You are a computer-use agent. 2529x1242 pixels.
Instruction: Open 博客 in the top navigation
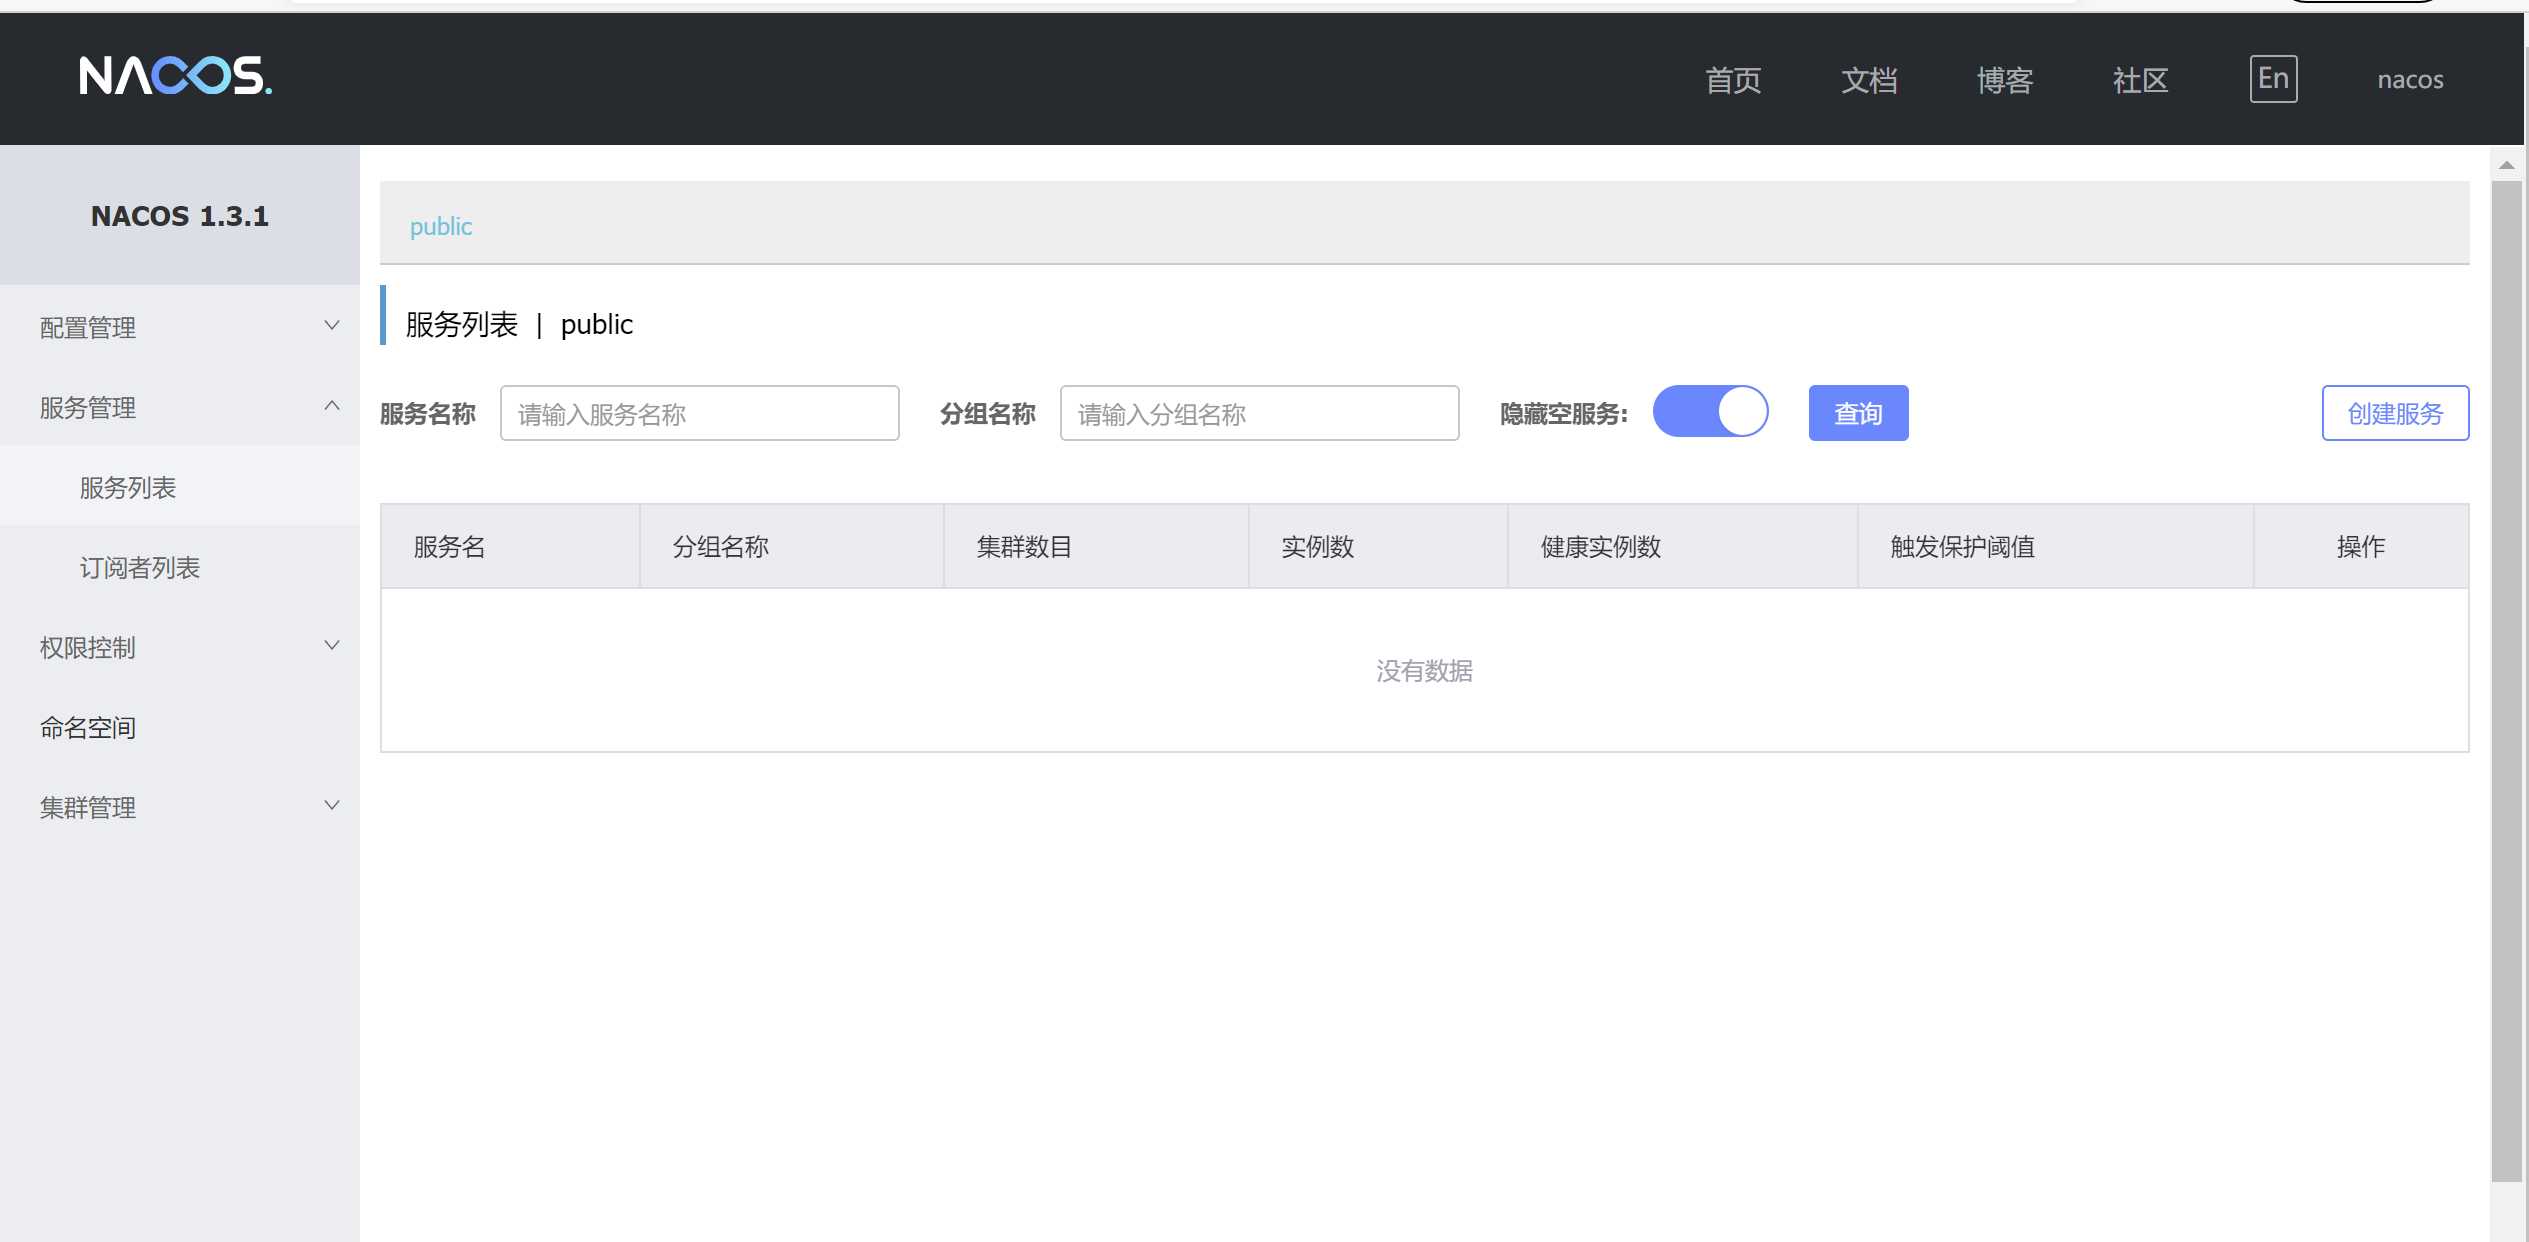[x=2005, y=80]
